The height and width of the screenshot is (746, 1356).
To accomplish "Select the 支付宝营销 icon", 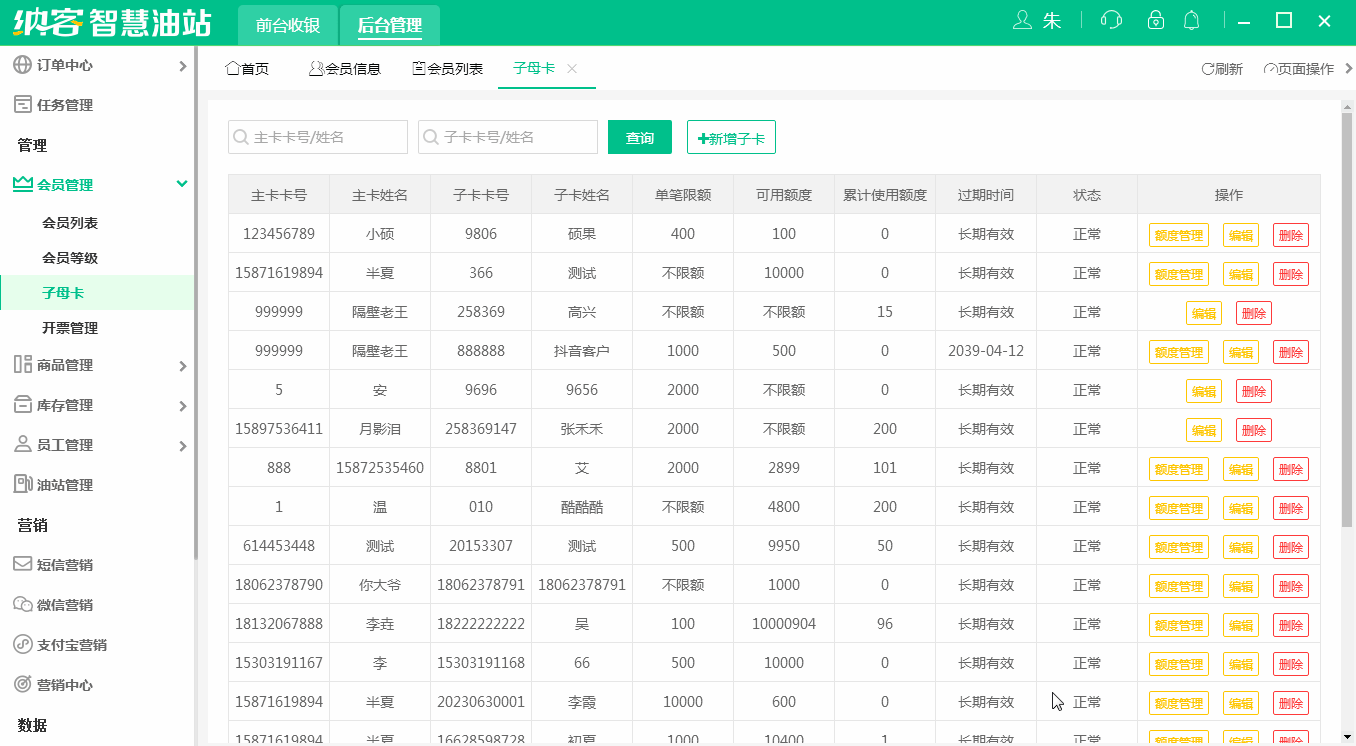I will [x=22, y=644].
